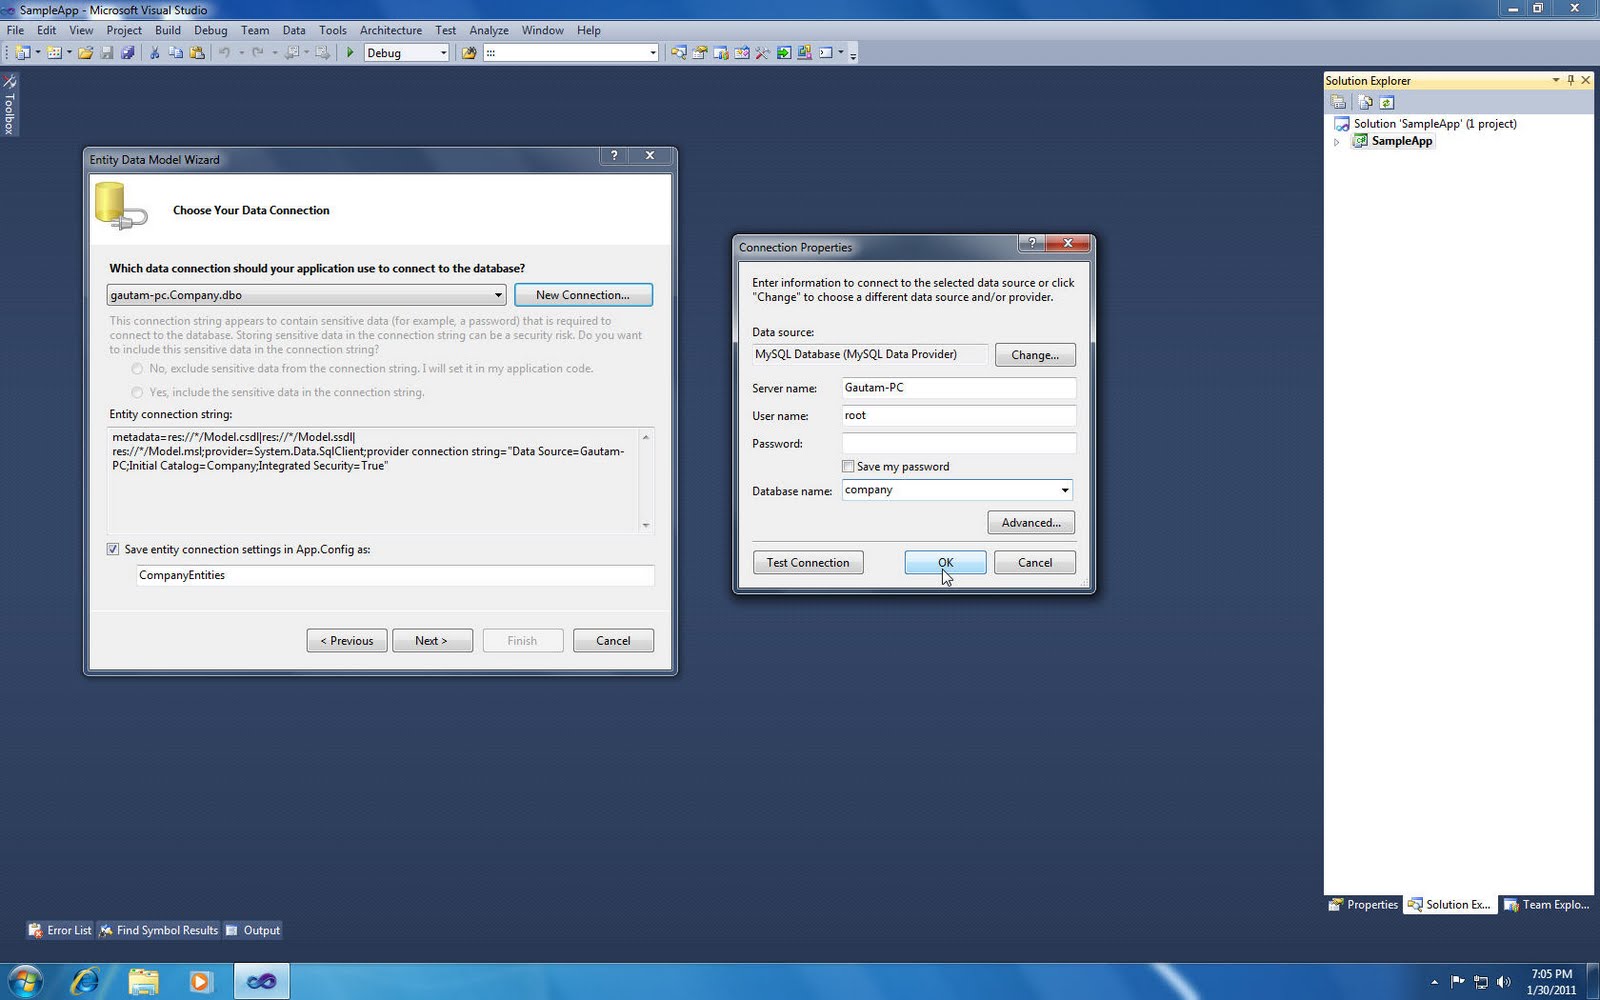Expand the SampleApp project node
Image resolution: width=1600 pixels, height=1000 pixels.
[x=1337, y=141]
